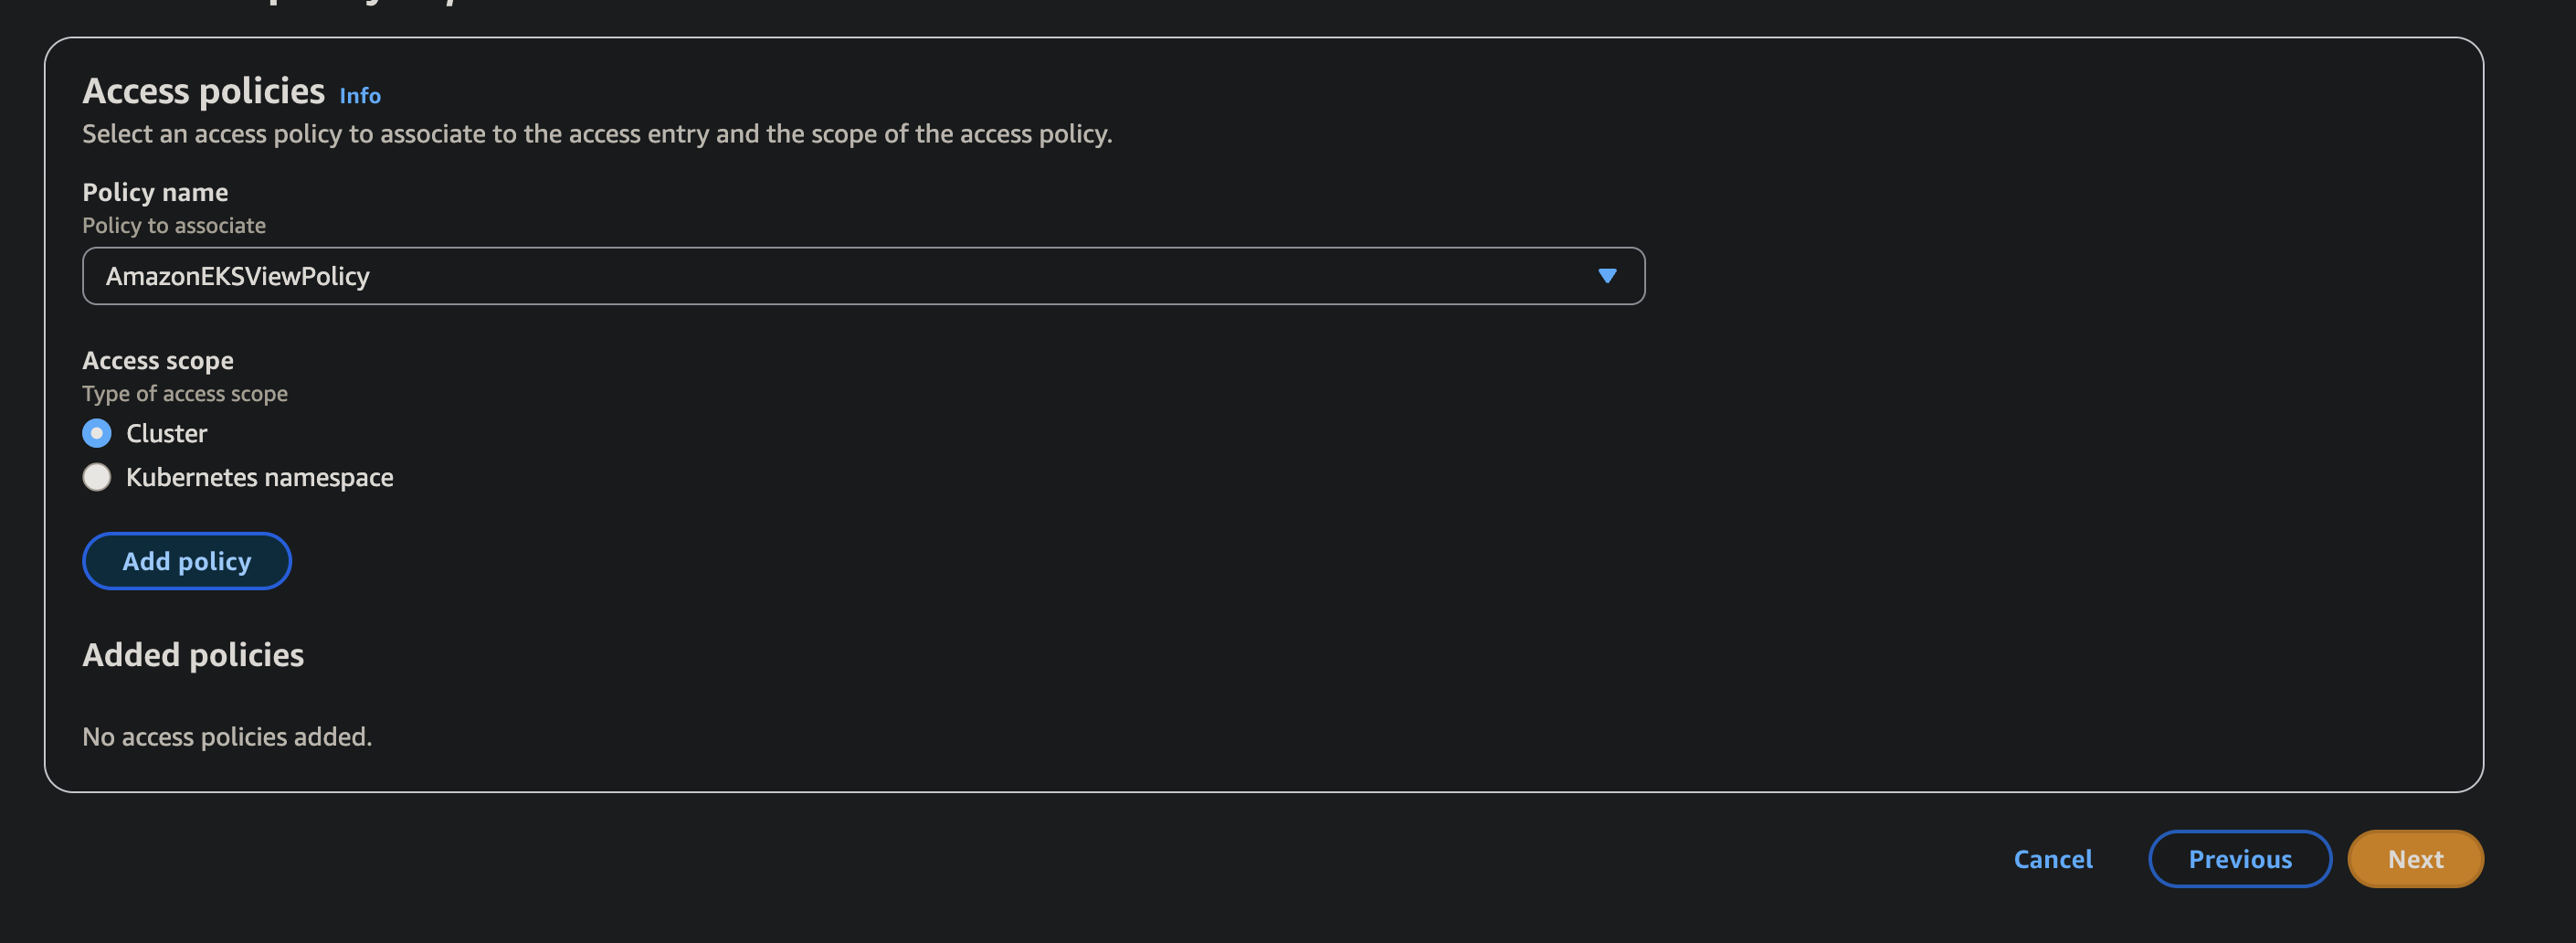This screenshot has width=2576, height=943.
Task: Click Cancel to abandon changes
Action: click(2051, 859)
